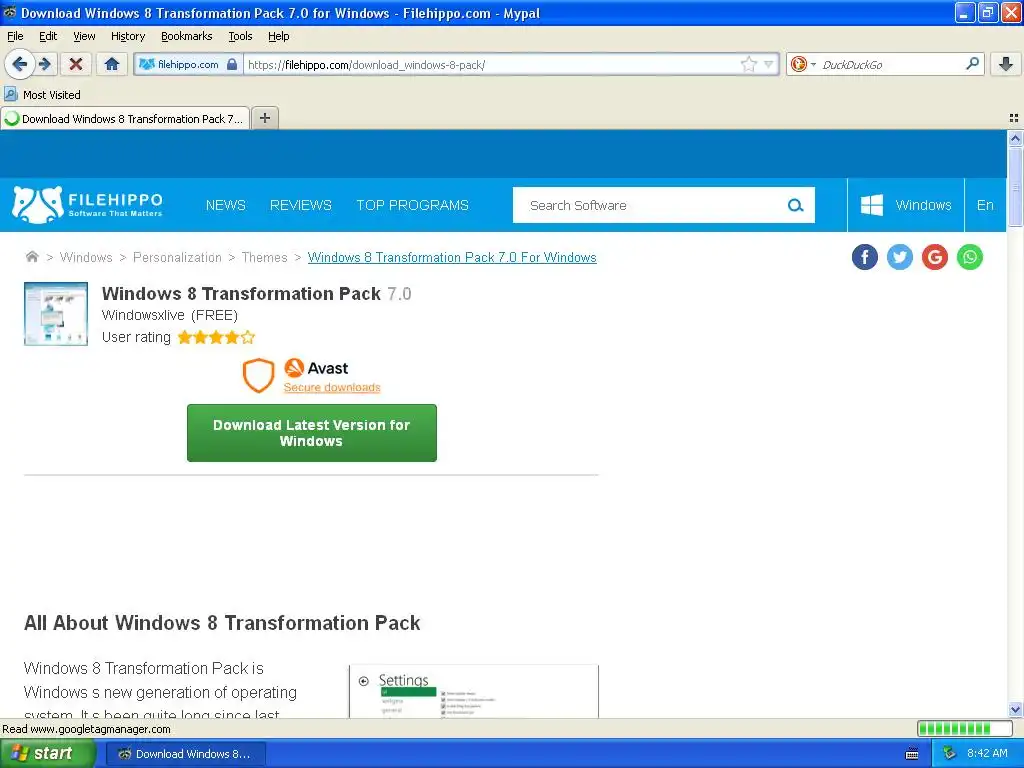Open DuckDuckGo search engine selector
Viewport: 1024px width, 768px height.
point(803,64)
